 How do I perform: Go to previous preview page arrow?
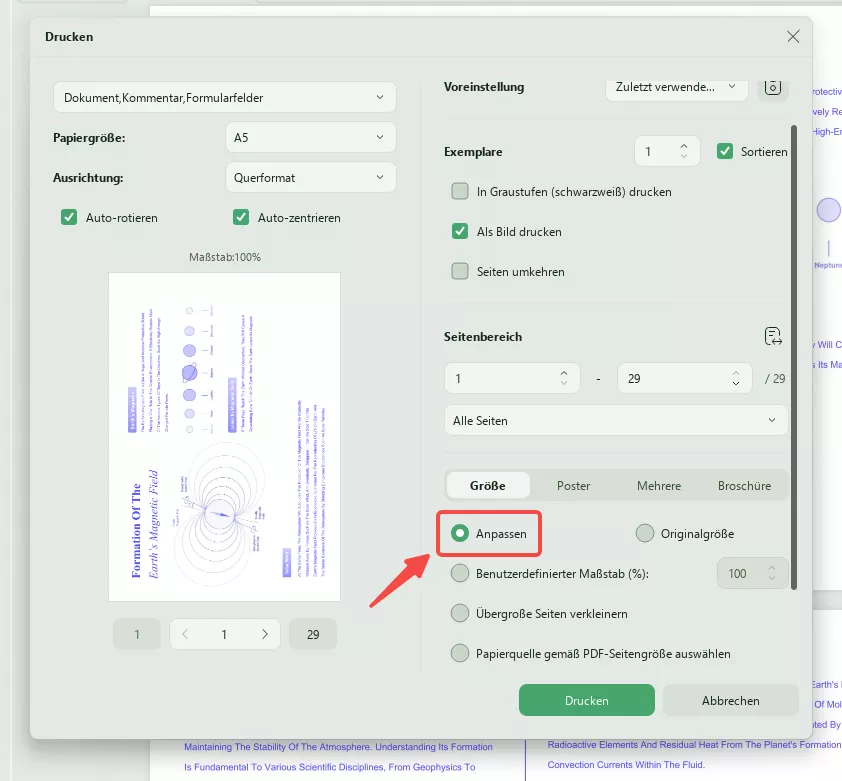coord(185,633)
